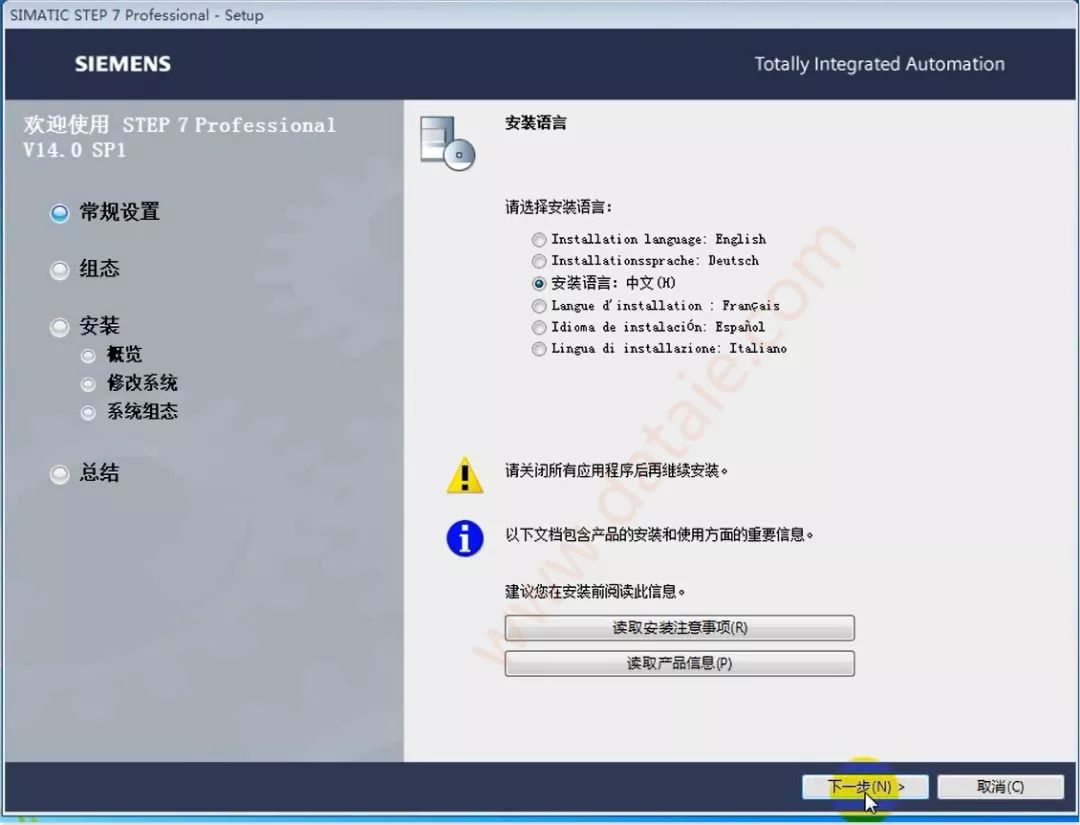
Task: Click the 安装语言 heading text
Action: 536,123
